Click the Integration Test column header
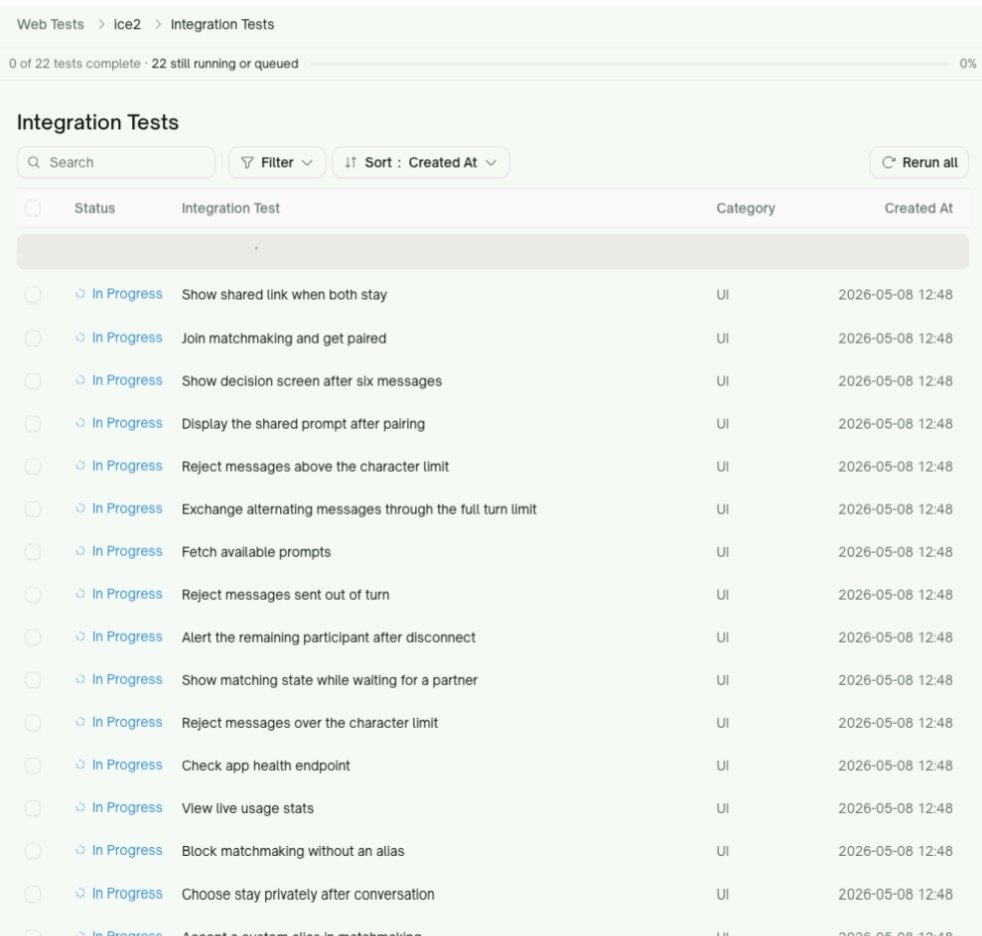The image size is (982, 936). click(x=230, y=208)
